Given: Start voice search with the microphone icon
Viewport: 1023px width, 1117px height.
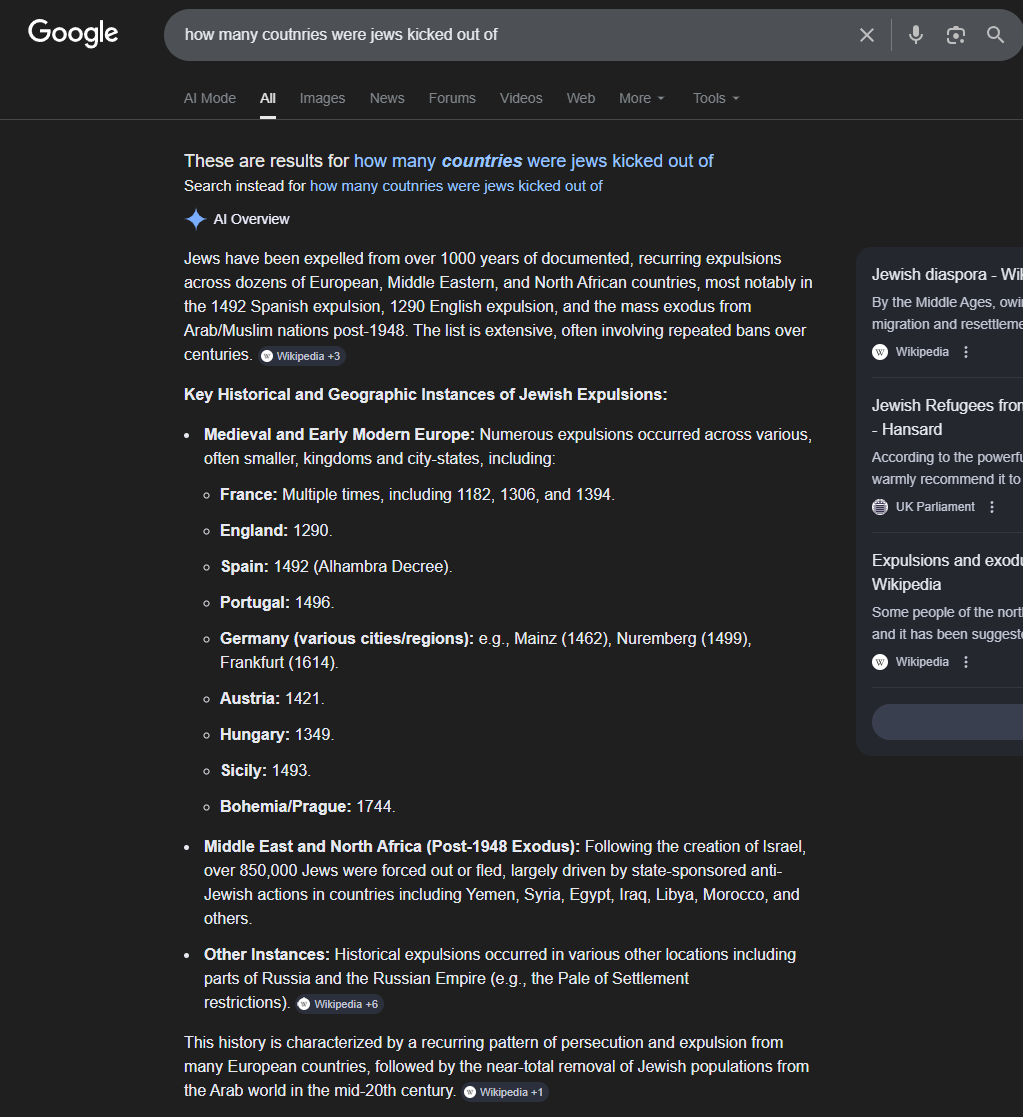Looking at the screenshot, I should click(915, 34).
